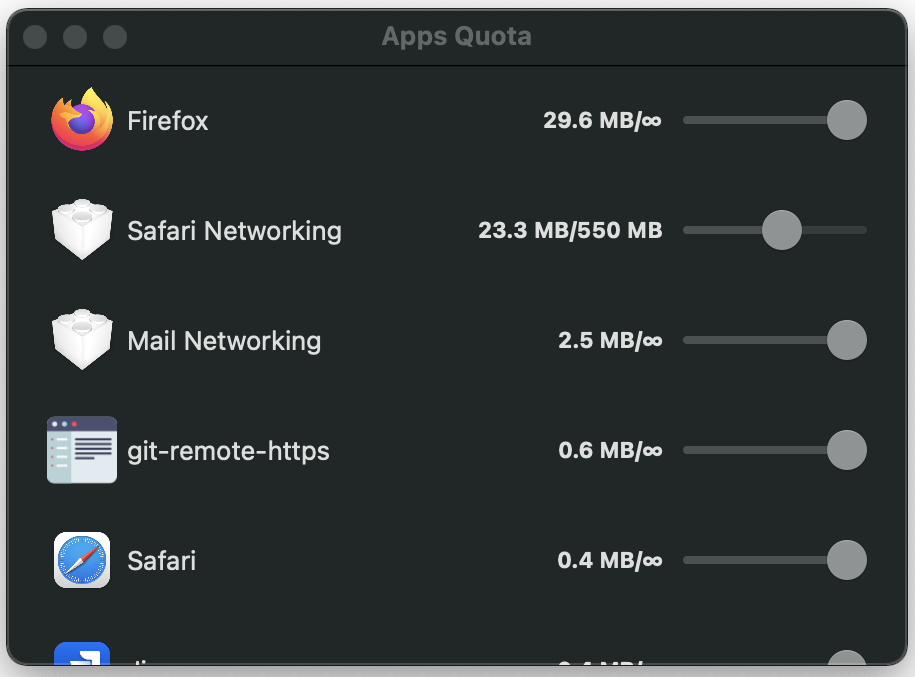Viewport: 915px width, 677px height.
Task: Click the 23.3 MB/550 MB quota text
Action: [570, 230]
